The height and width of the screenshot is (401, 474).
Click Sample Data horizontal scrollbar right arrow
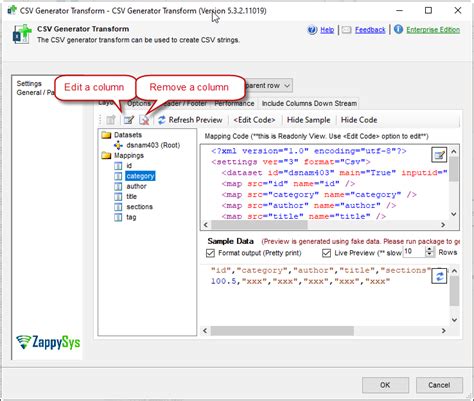click(443, 331)
